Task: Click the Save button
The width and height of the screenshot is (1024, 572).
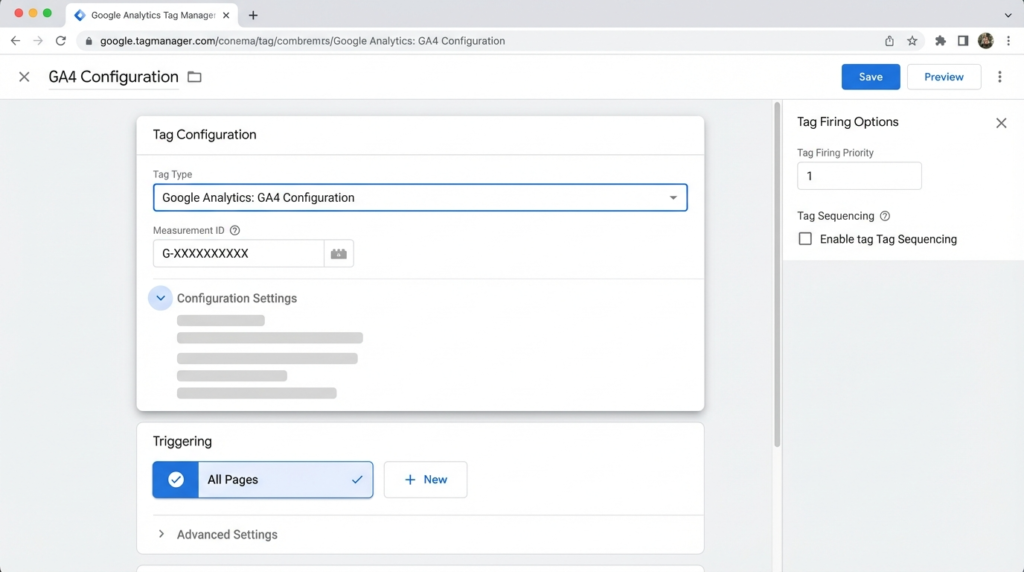Action: (x=870, y=77)
